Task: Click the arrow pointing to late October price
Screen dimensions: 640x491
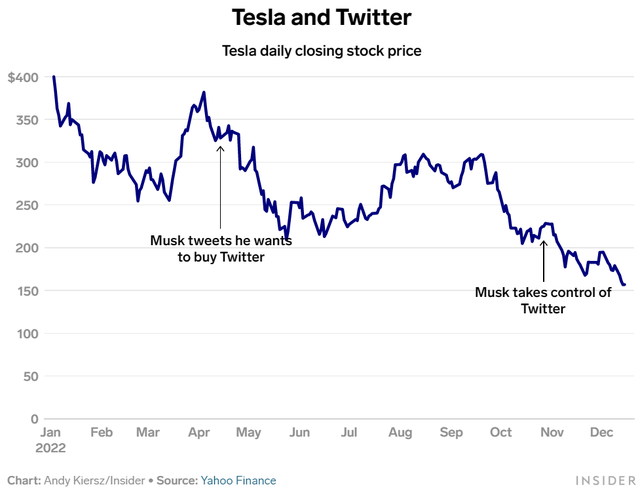Action: click(543, 261)
